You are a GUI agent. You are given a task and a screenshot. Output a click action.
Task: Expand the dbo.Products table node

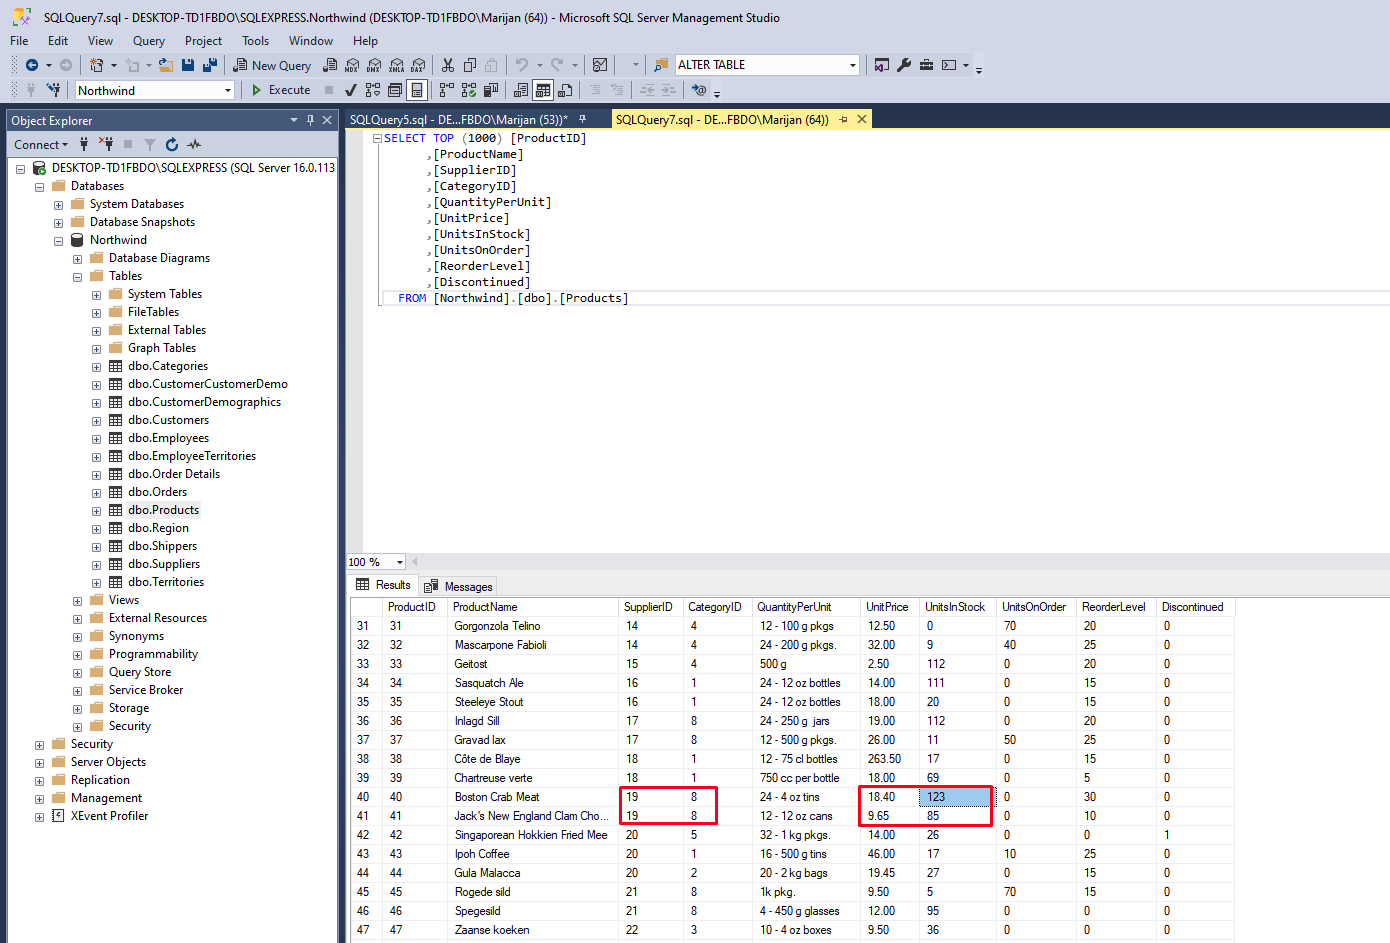96,511
